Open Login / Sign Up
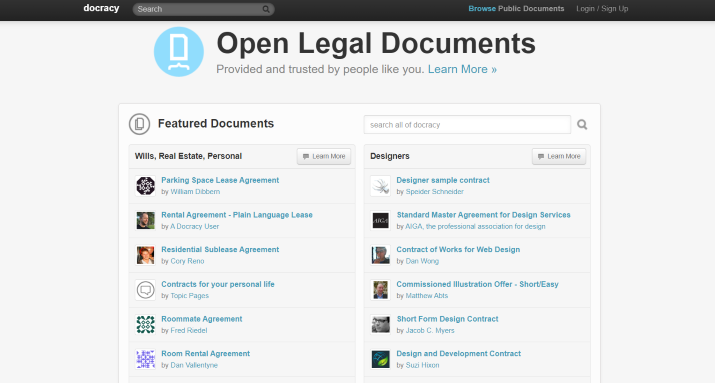This screenshot has height=383, width=715. click(x=602, y=9)
